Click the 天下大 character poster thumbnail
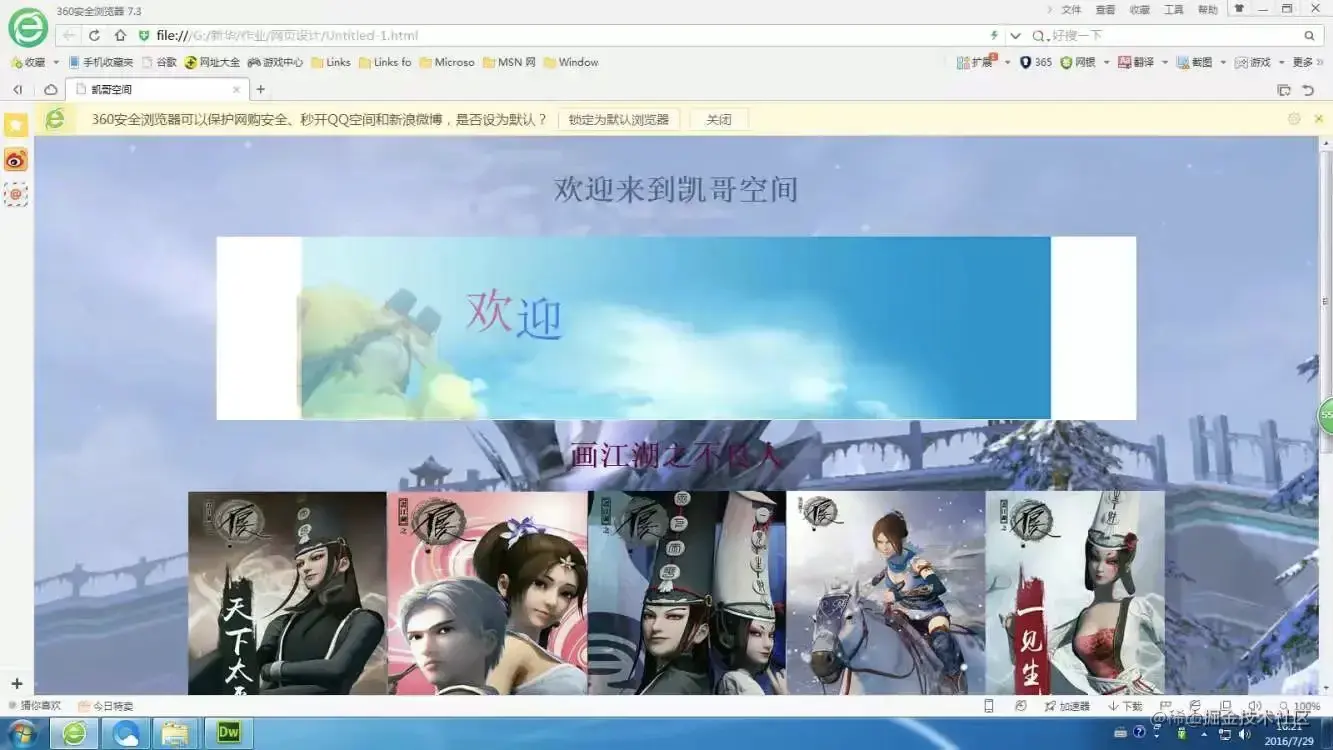This screenshot has width=1333, height=750. (x=288, y=593)
